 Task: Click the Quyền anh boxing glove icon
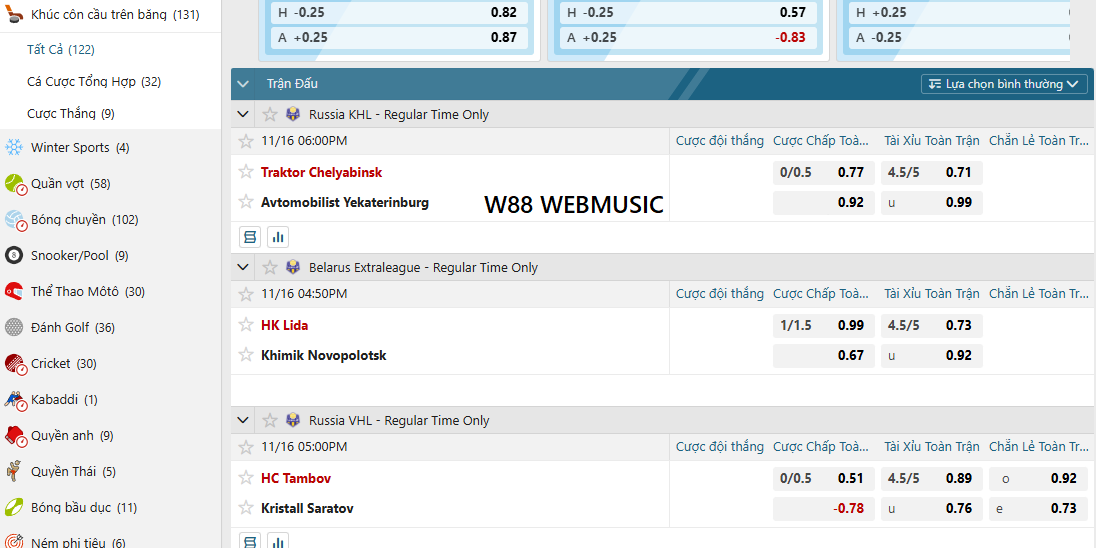(x=14, y=436)
